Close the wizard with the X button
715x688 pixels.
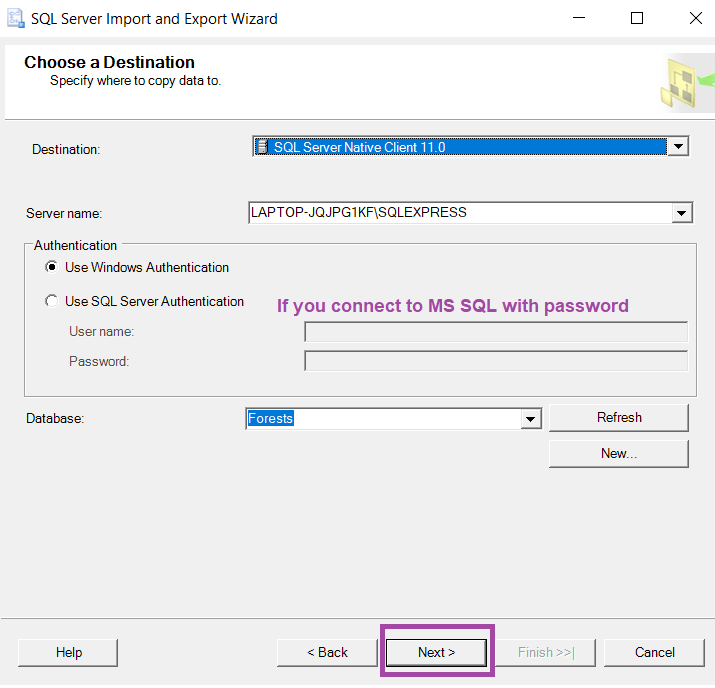click(695, 18)
